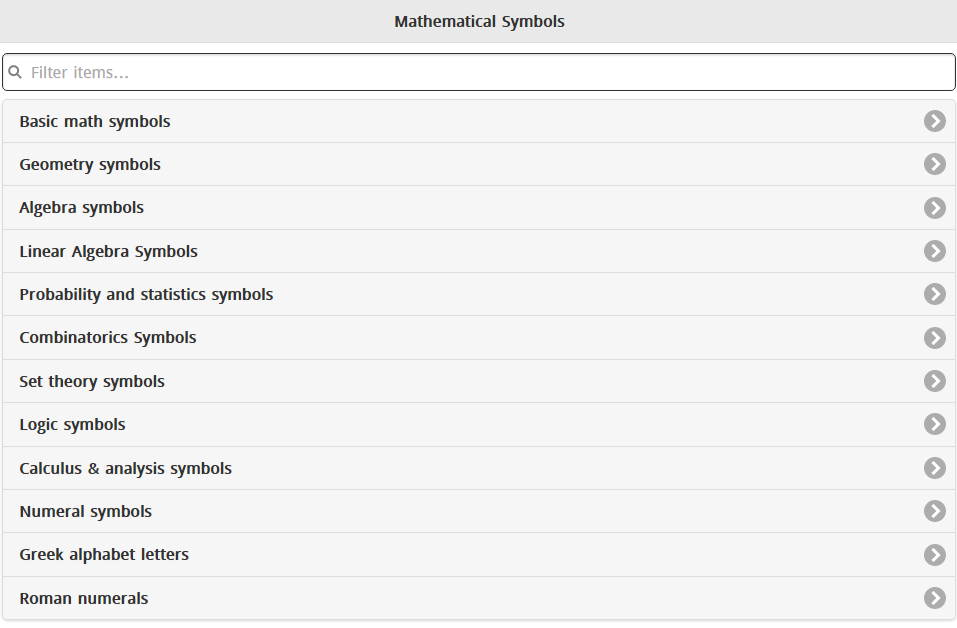The image size is (957, 628).
Task: Go to Probability and statistics symbols
Action: pyautogui.click(x=146, y=294)
